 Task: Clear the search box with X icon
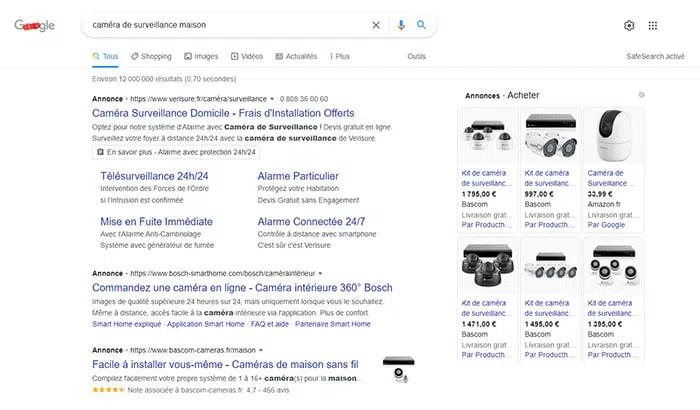tap(376, 25)
